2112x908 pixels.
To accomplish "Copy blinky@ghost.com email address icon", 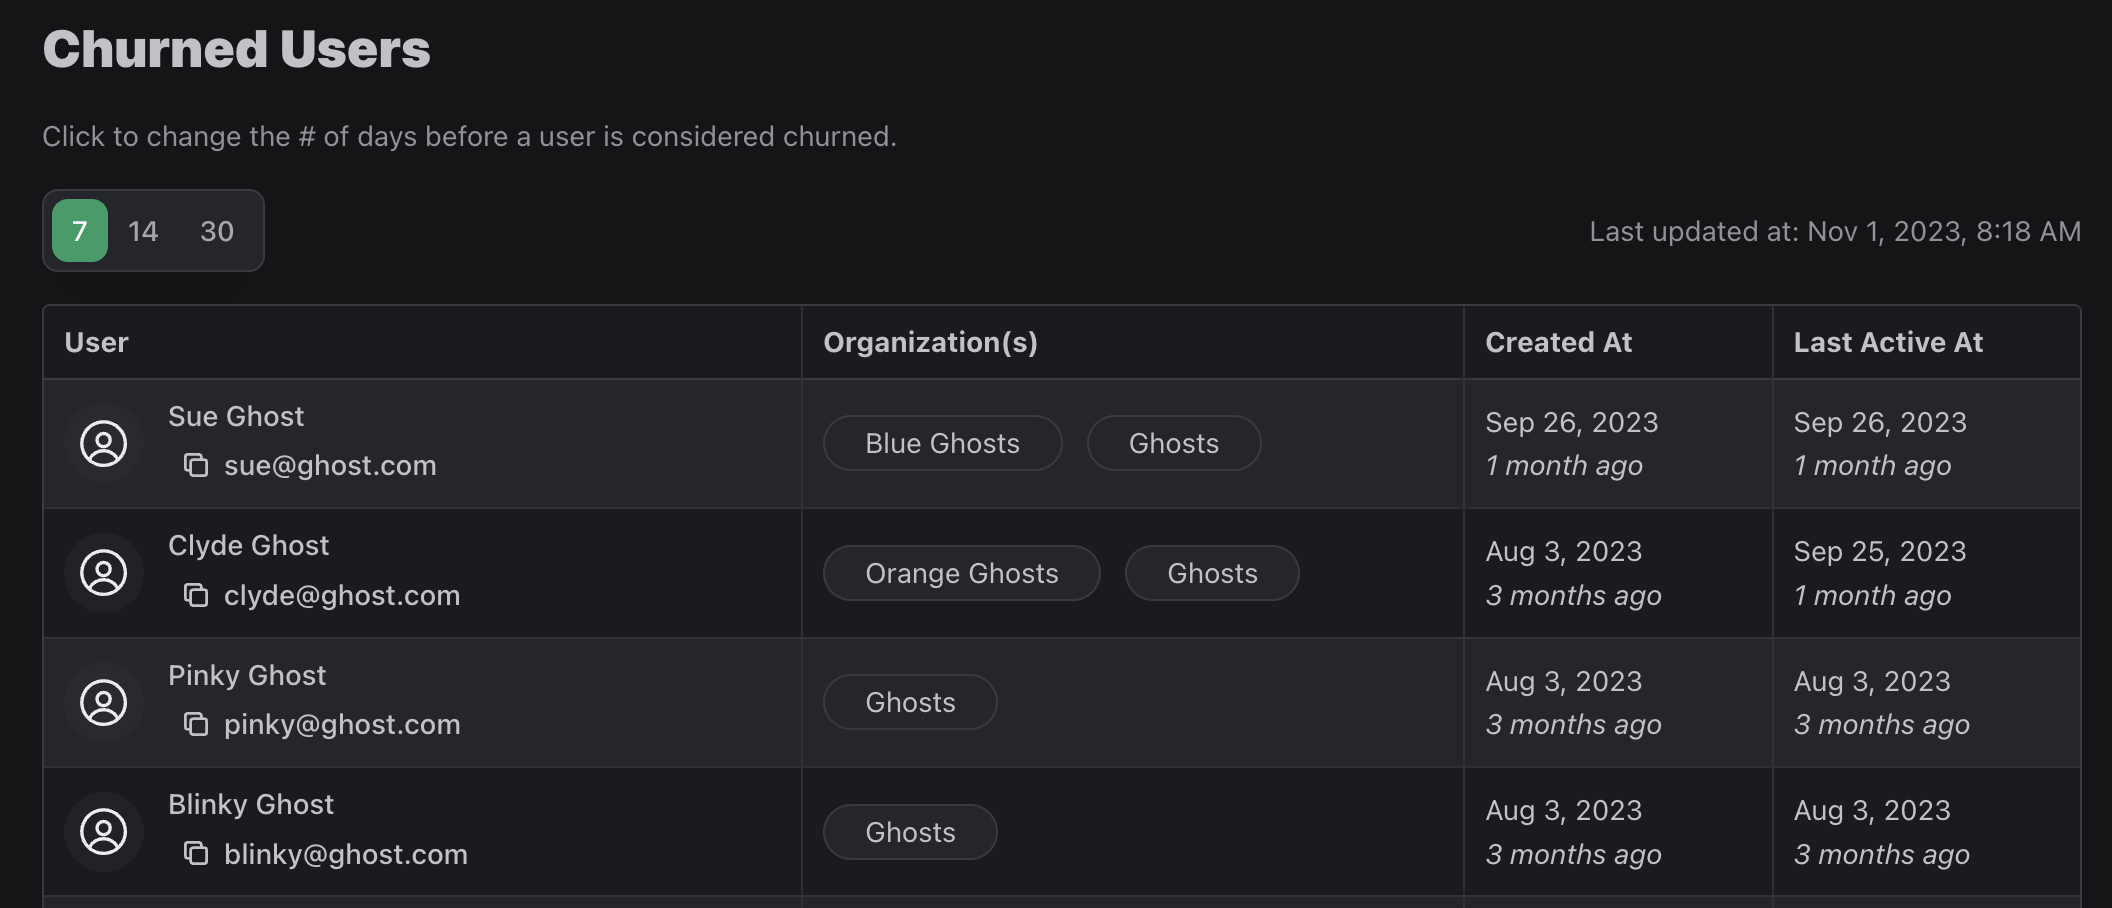I will (x=196, y=854).
